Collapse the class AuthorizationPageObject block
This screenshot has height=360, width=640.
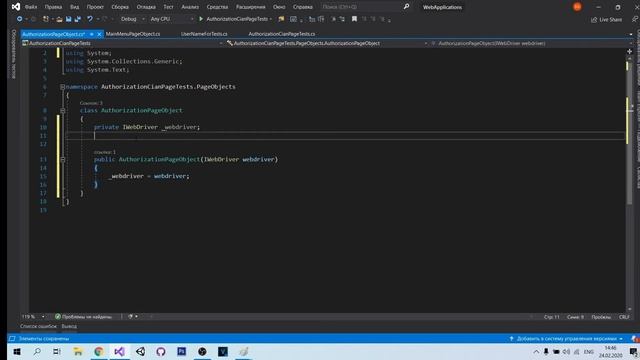pyautogui.click(x=62, y=111)
